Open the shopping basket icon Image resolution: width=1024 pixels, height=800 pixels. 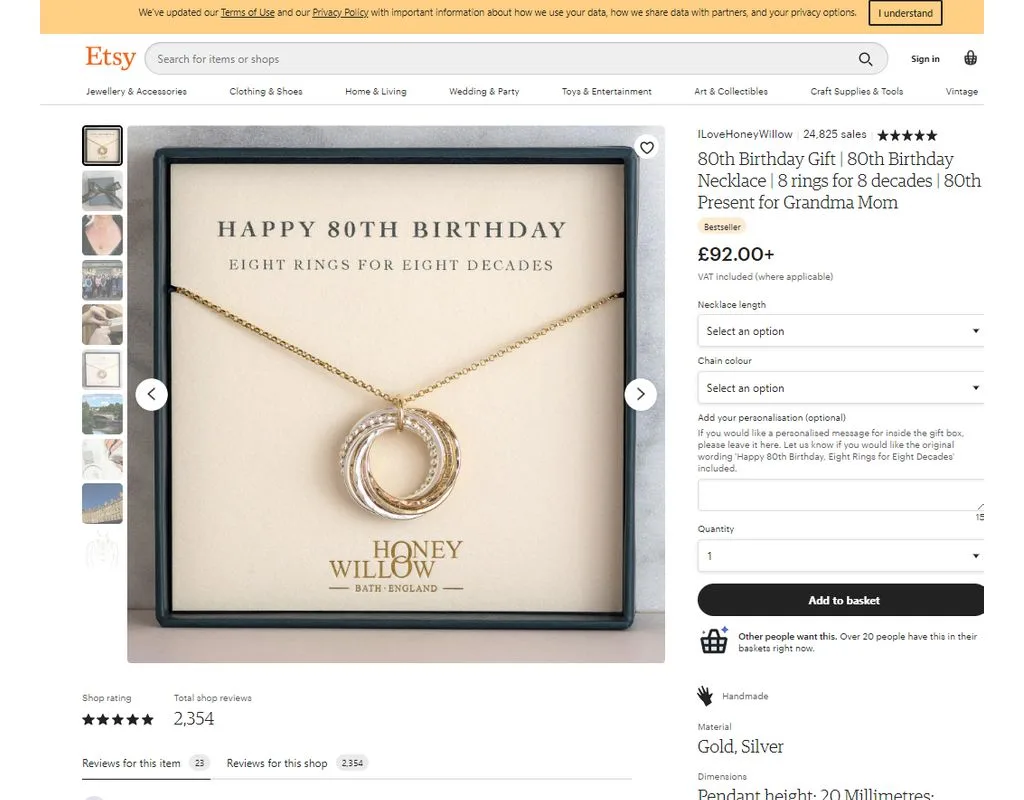pyautogui.click(x=970, y=59)
